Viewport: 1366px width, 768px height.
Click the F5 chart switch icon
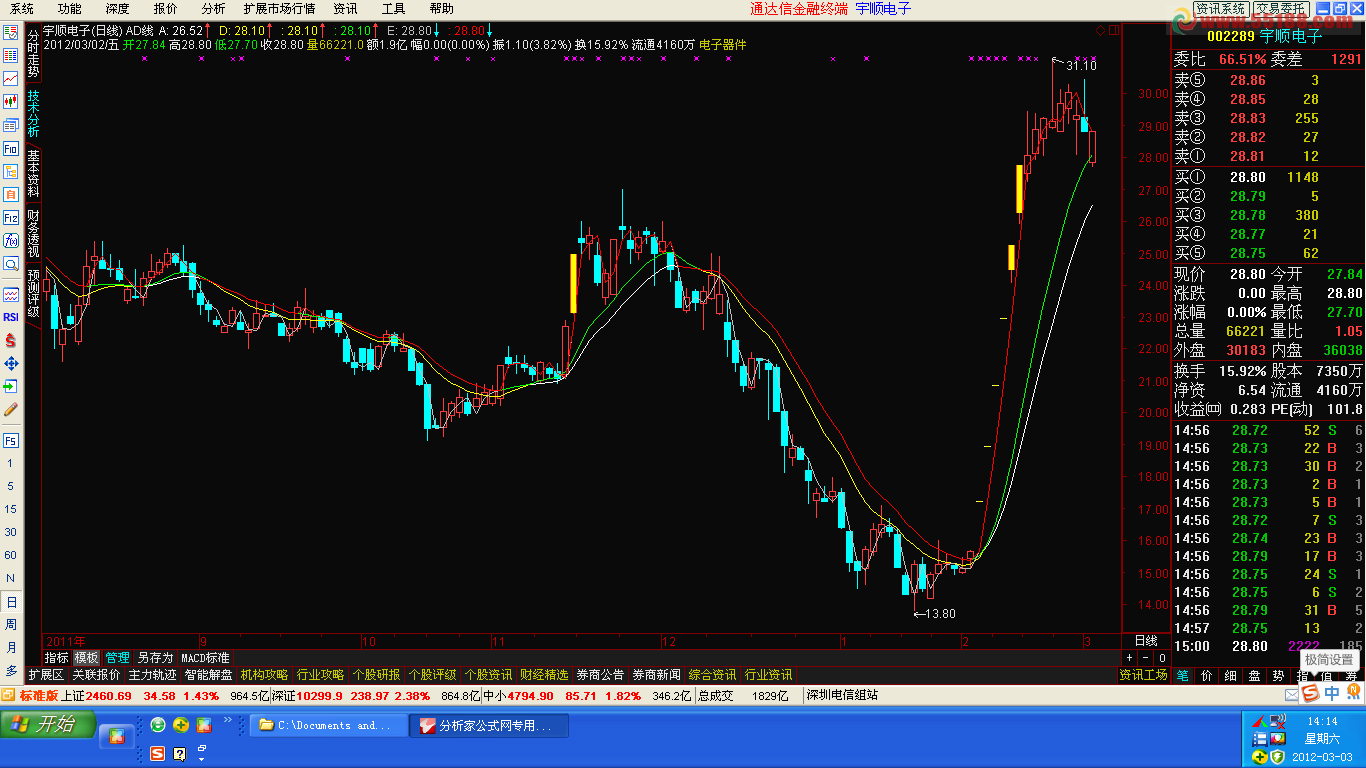tap(11, 440)
